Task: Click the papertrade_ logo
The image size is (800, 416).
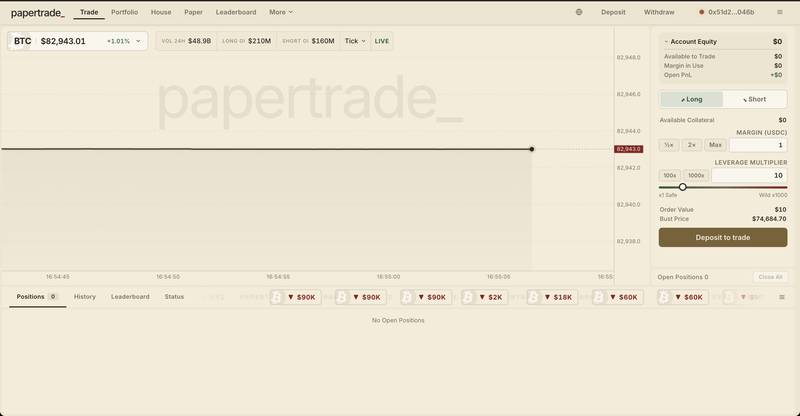Action: (38, 13)
